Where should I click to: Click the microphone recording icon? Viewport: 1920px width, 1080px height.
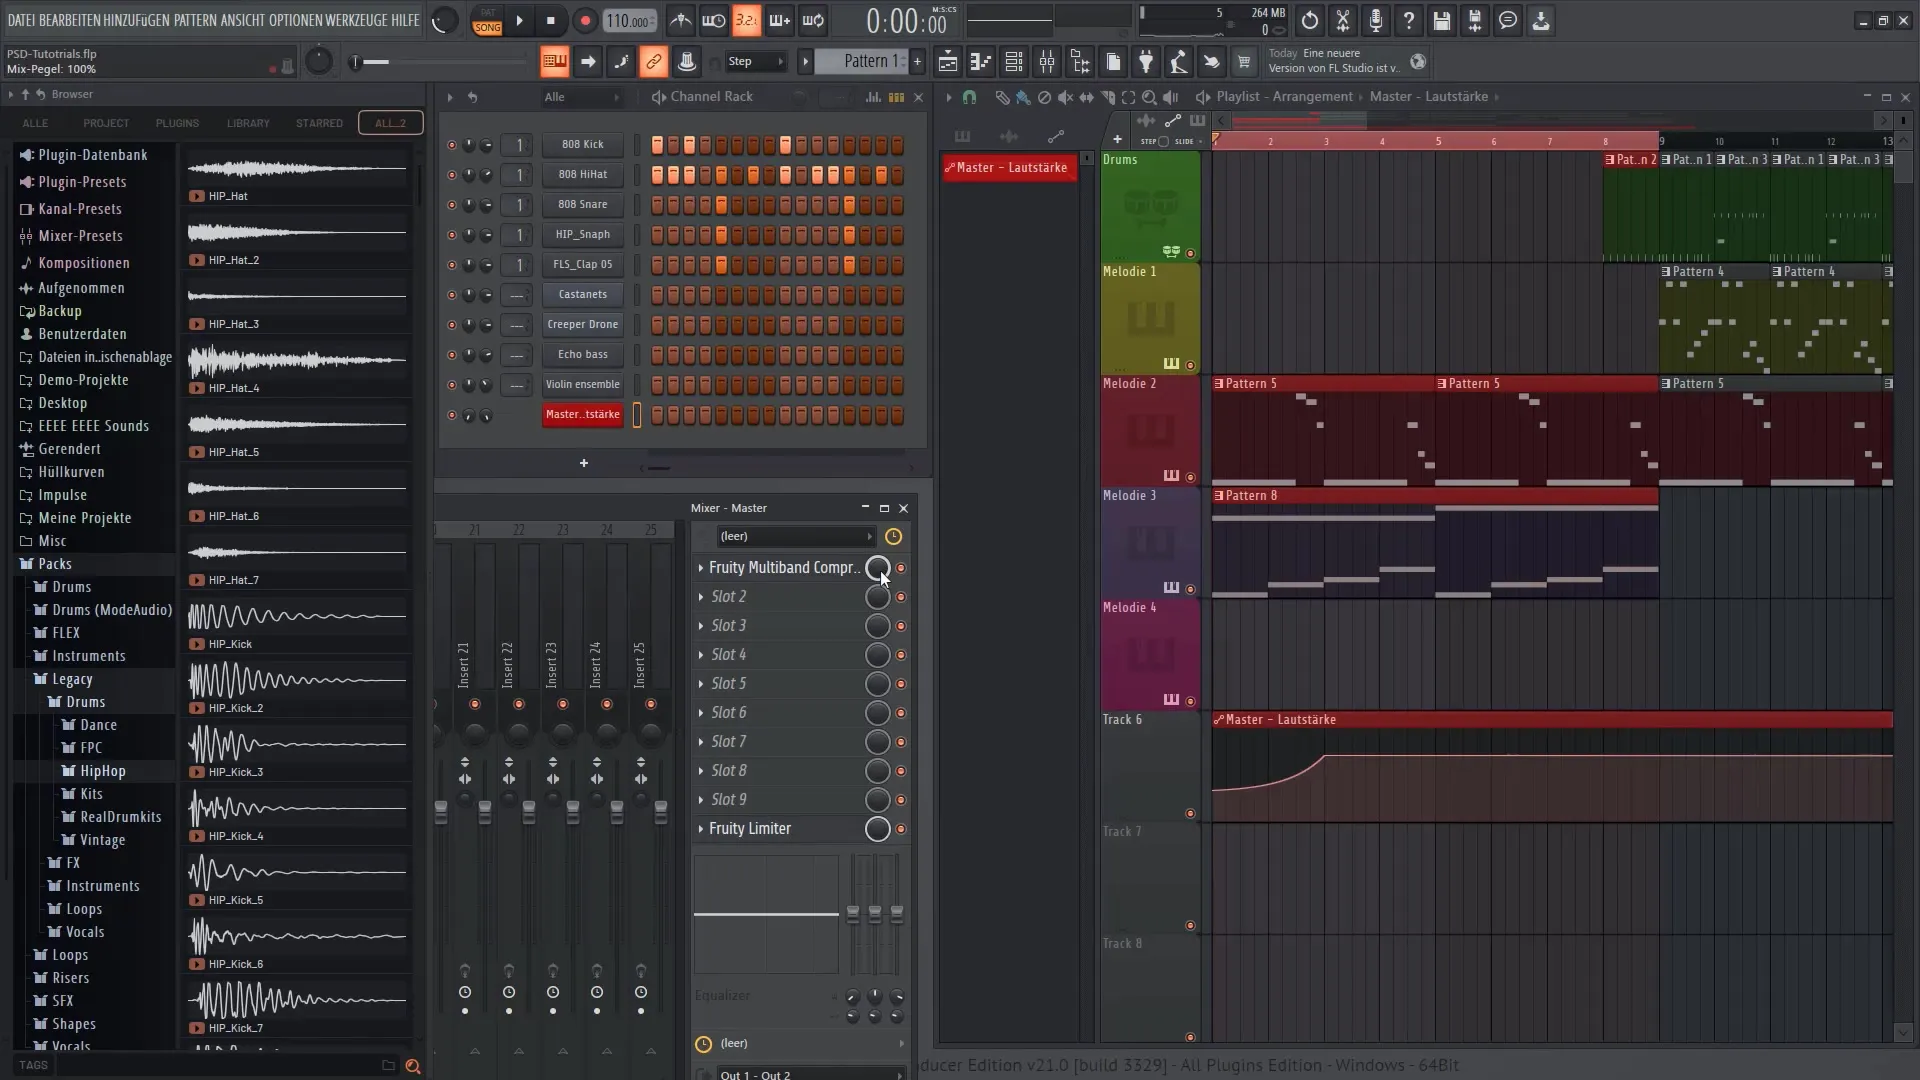1375,20
